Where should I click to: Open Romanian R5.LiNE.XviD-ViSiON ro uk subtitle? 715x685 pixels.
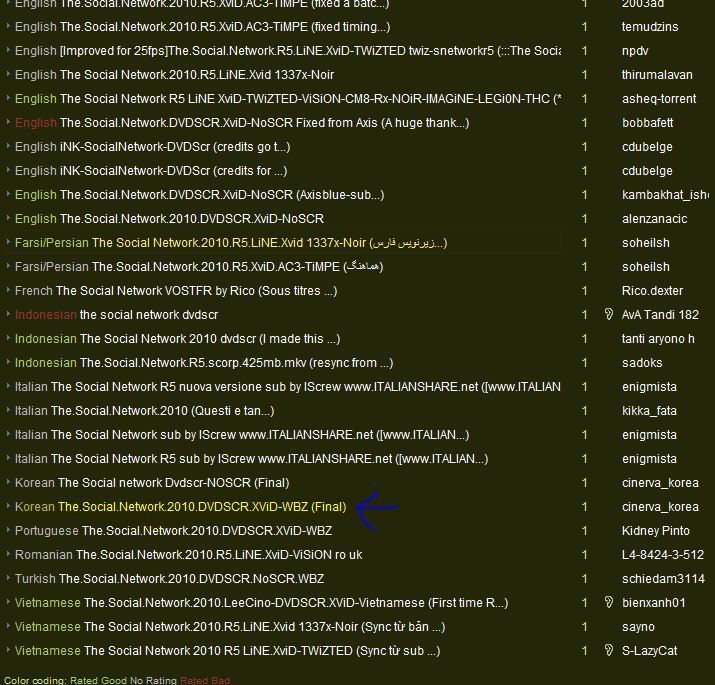point(188,555)
